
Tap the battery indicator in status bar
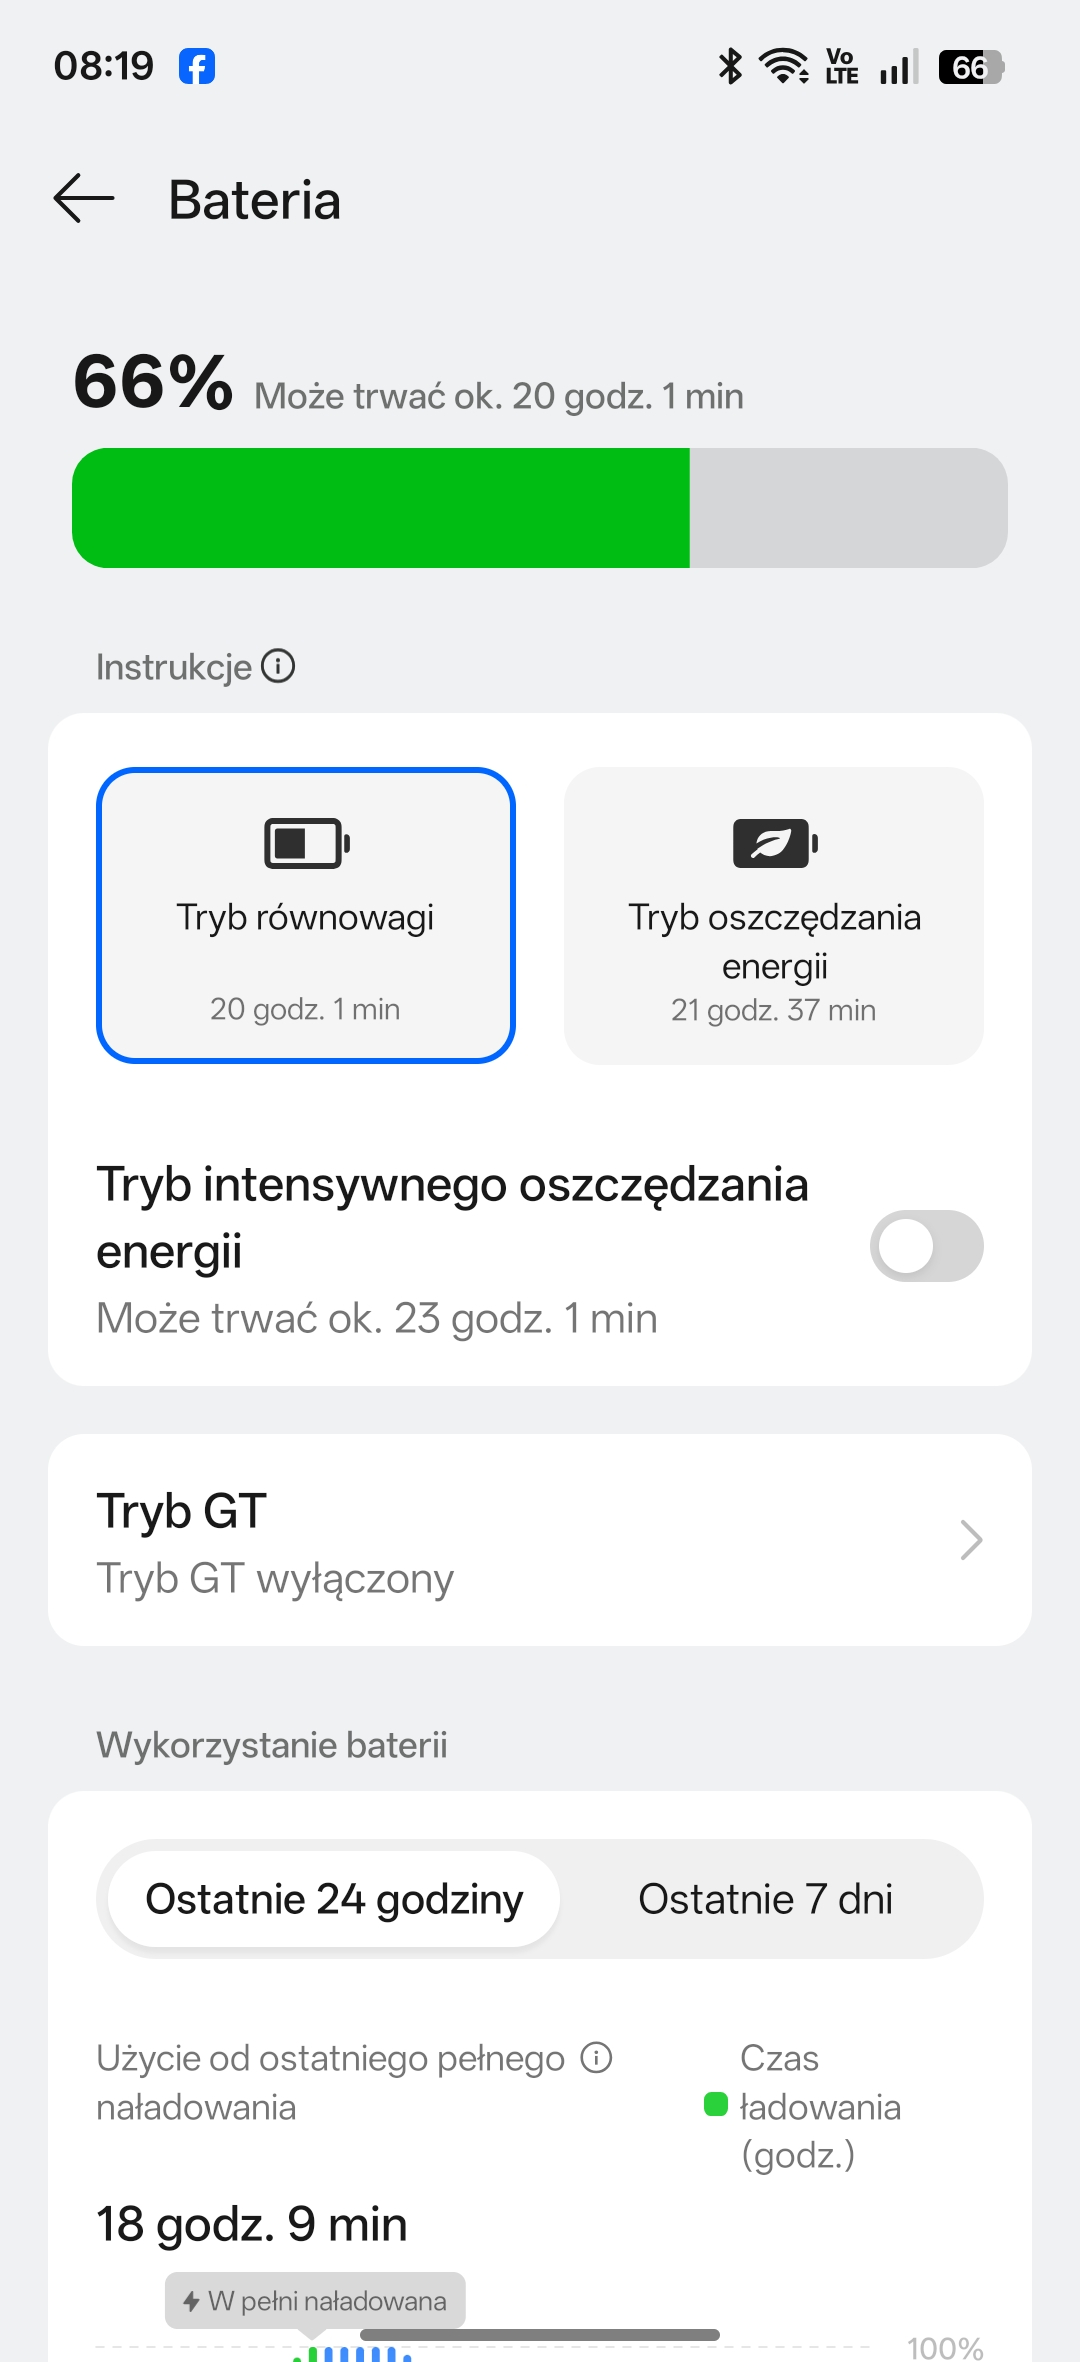pos(970,67)
